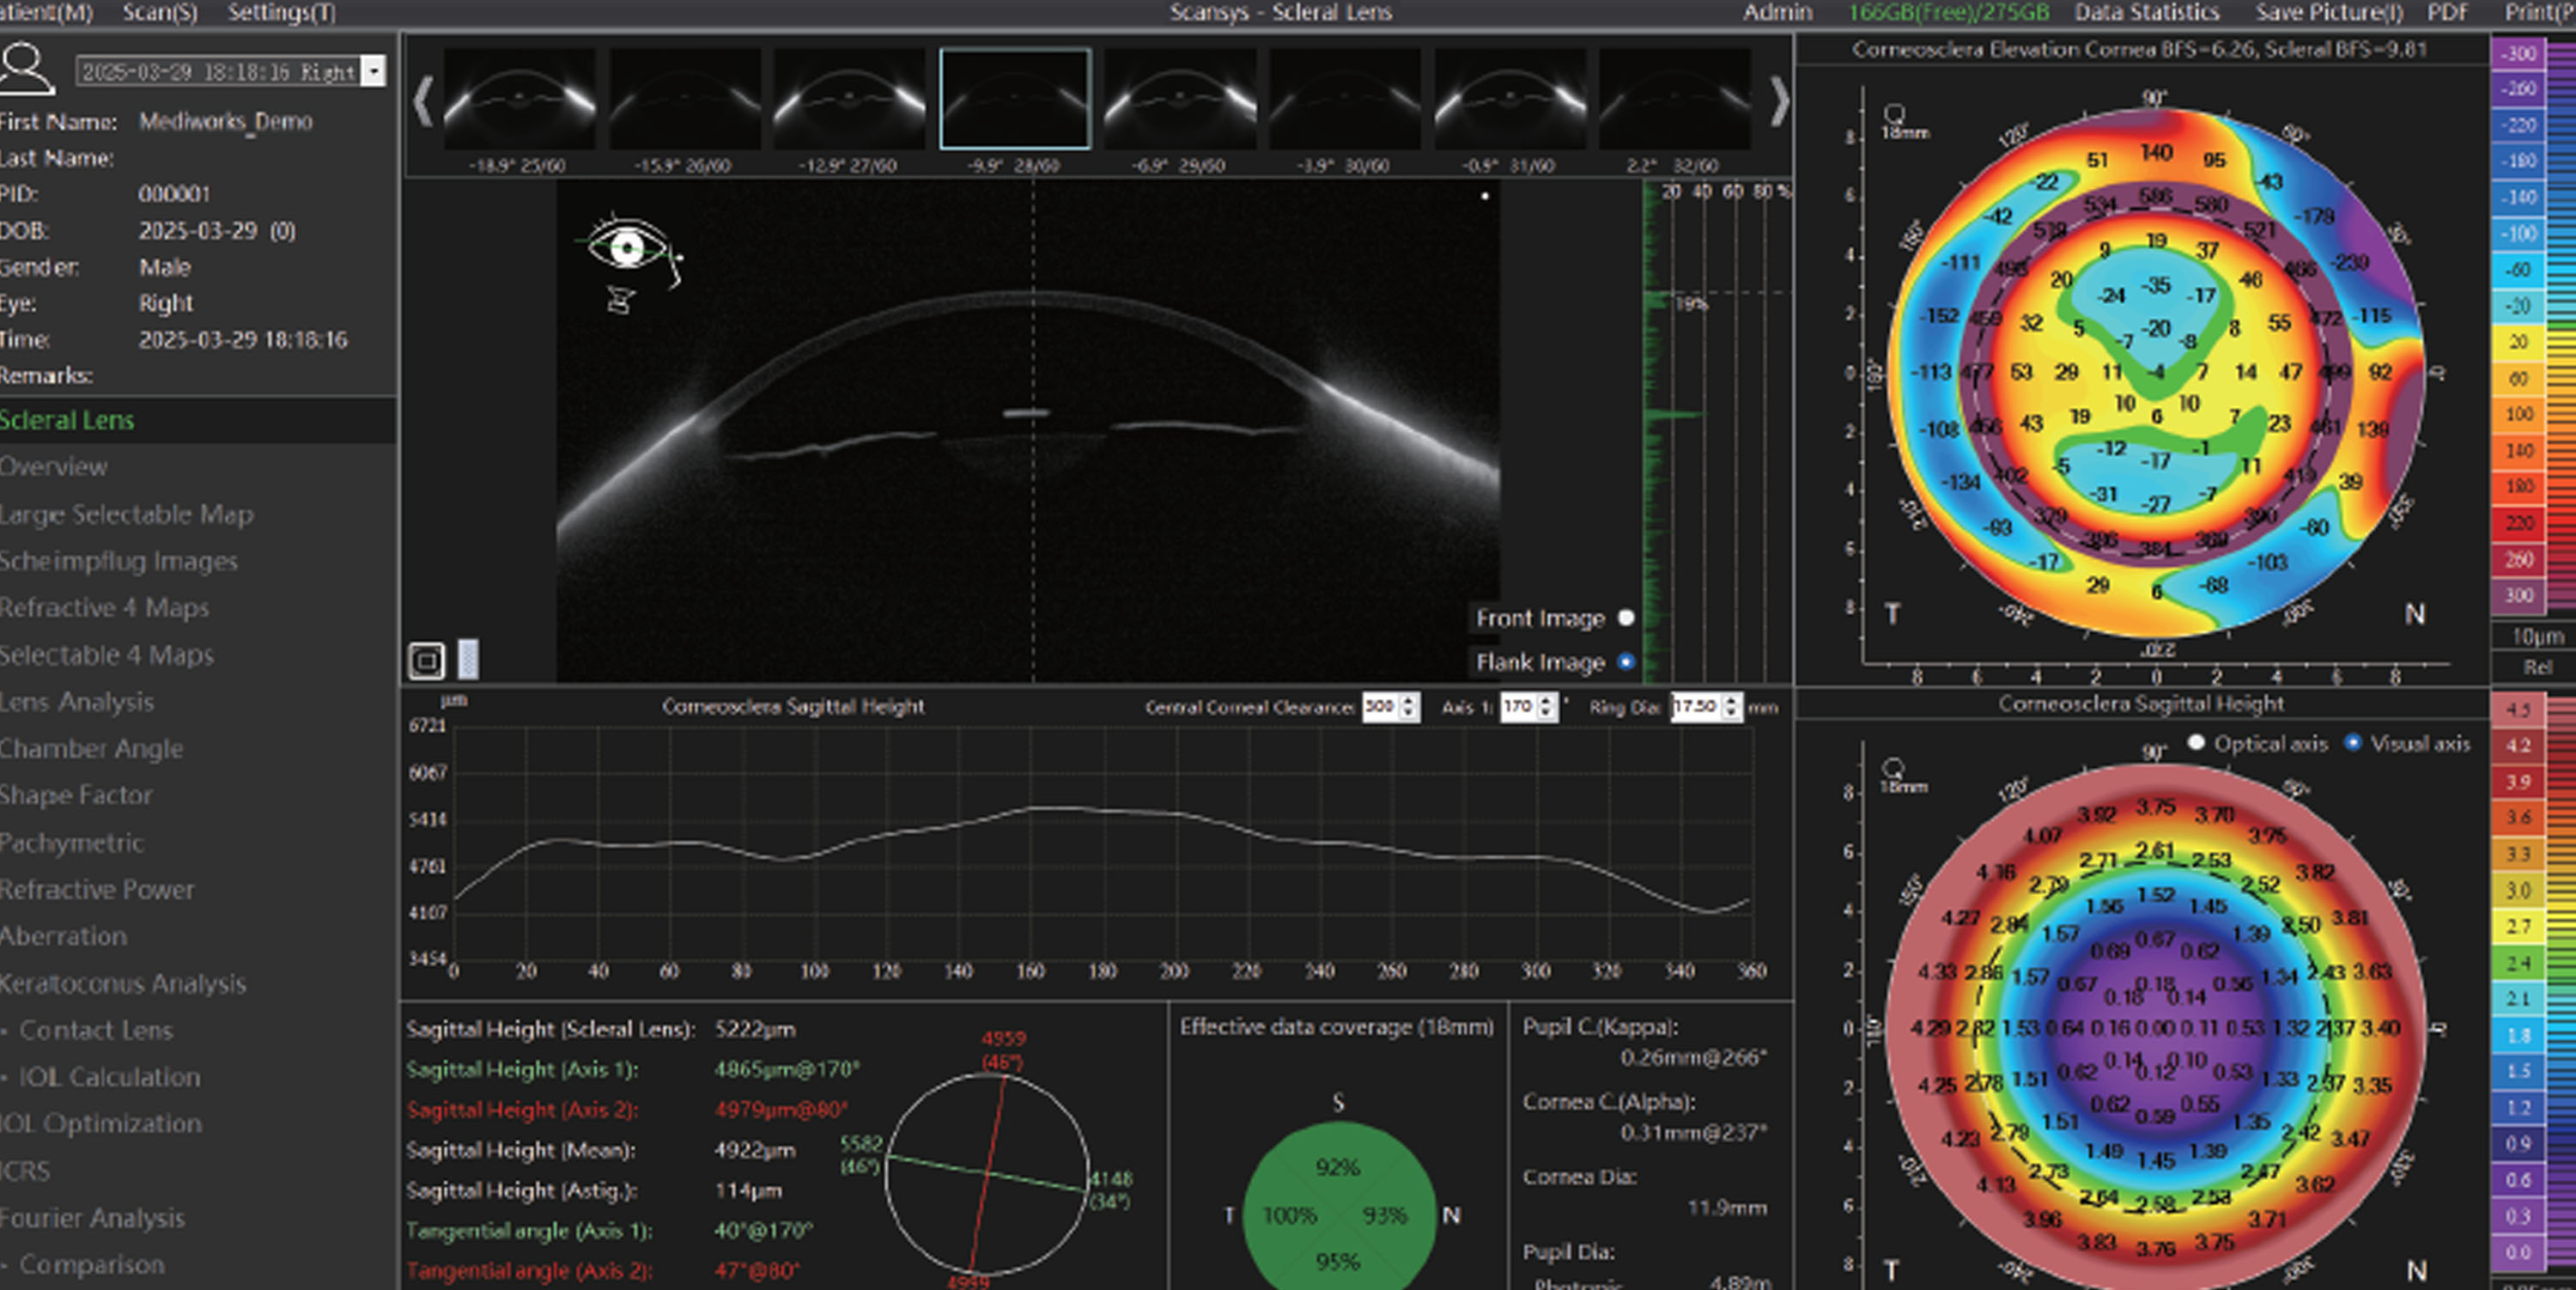This screenshot has width=2576, height=1290.
Task: Click the light-blue vertical bar icon
Action: coord(468,660)
